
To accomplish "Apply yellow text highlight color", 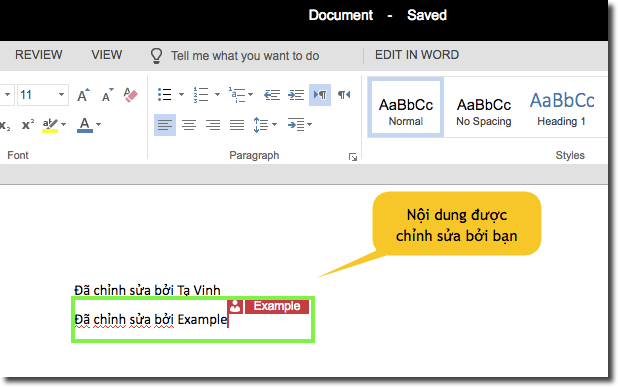I will point(50,125).
